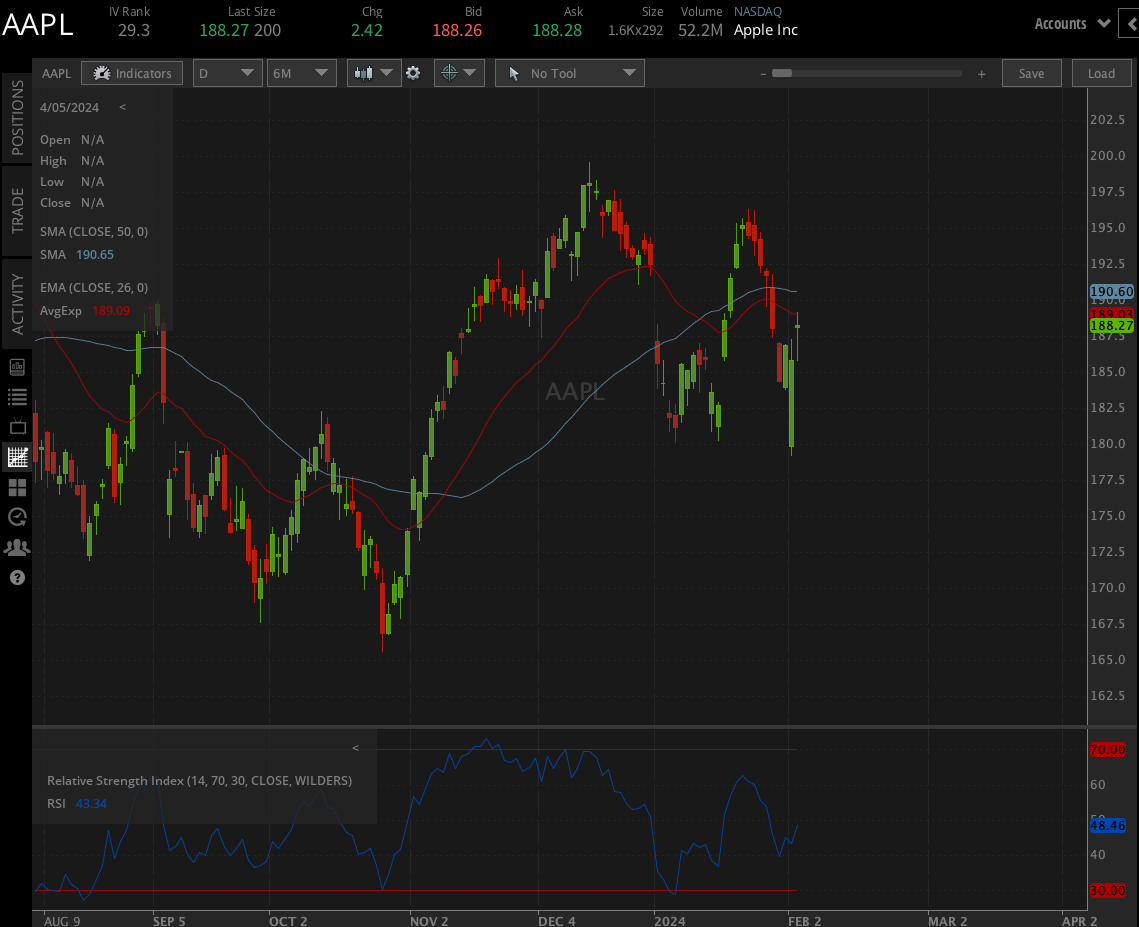Screen dimensions: 1139x927
Task: Select the watchlist icon in left sidebar
Action: tap(16, 396)
